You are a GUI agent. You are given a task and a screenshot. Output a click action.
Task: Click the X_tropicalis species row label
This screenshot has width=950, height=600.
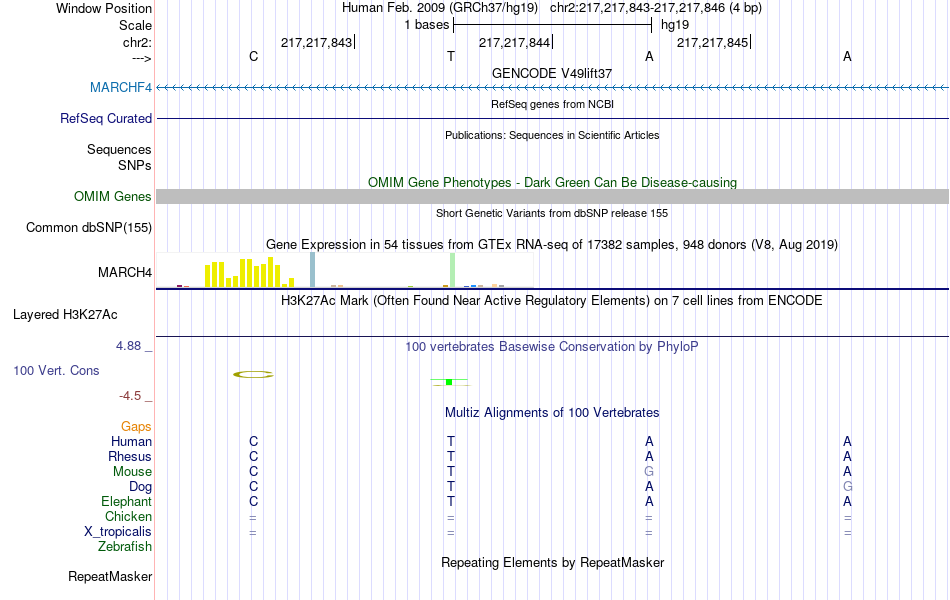click(x=118, y=532)
